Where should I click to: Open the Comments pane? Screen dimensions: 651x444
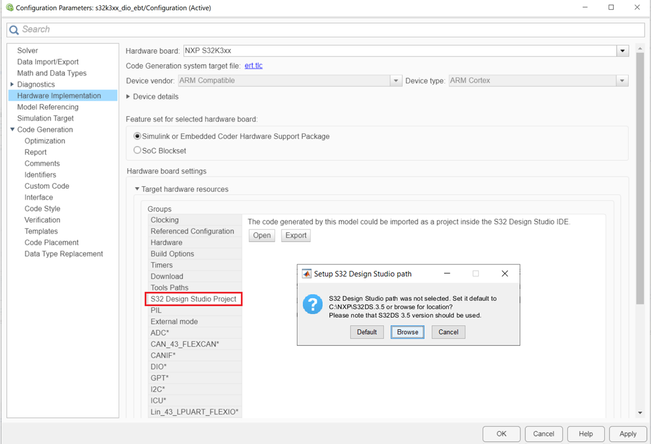tap(42, 163)
